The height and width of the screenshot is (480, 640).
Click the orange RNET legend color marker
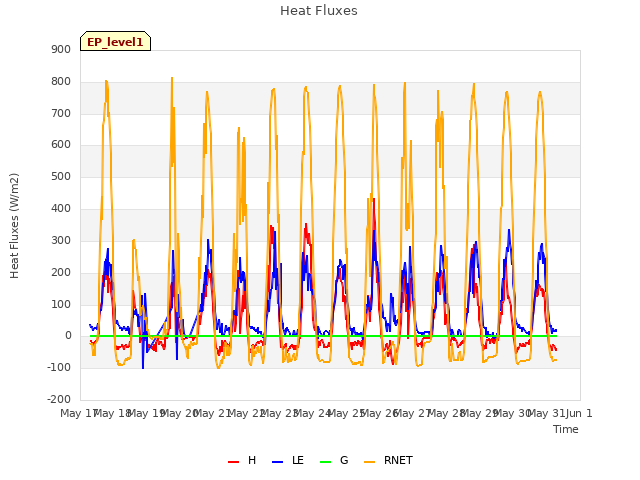[369, 462]
